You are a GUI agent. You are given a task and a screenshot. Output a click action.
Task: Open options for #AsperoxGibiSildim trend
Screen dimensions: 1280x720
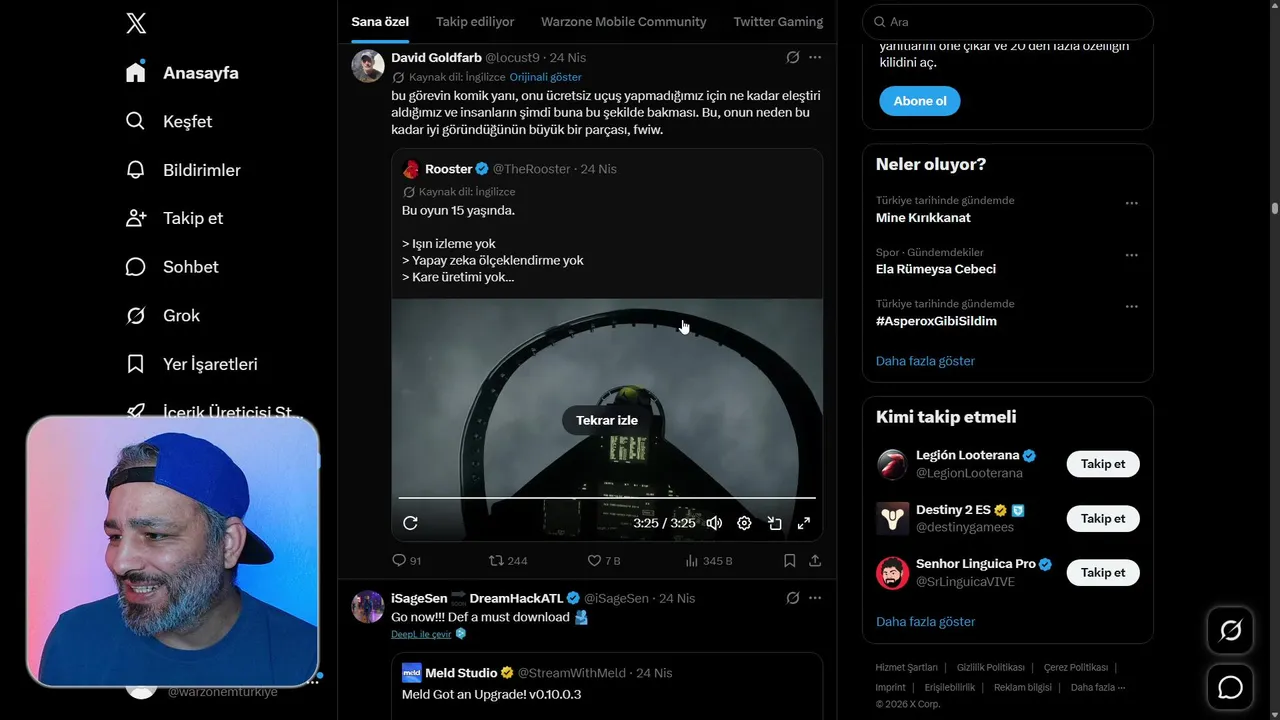tap(1131, 307)
